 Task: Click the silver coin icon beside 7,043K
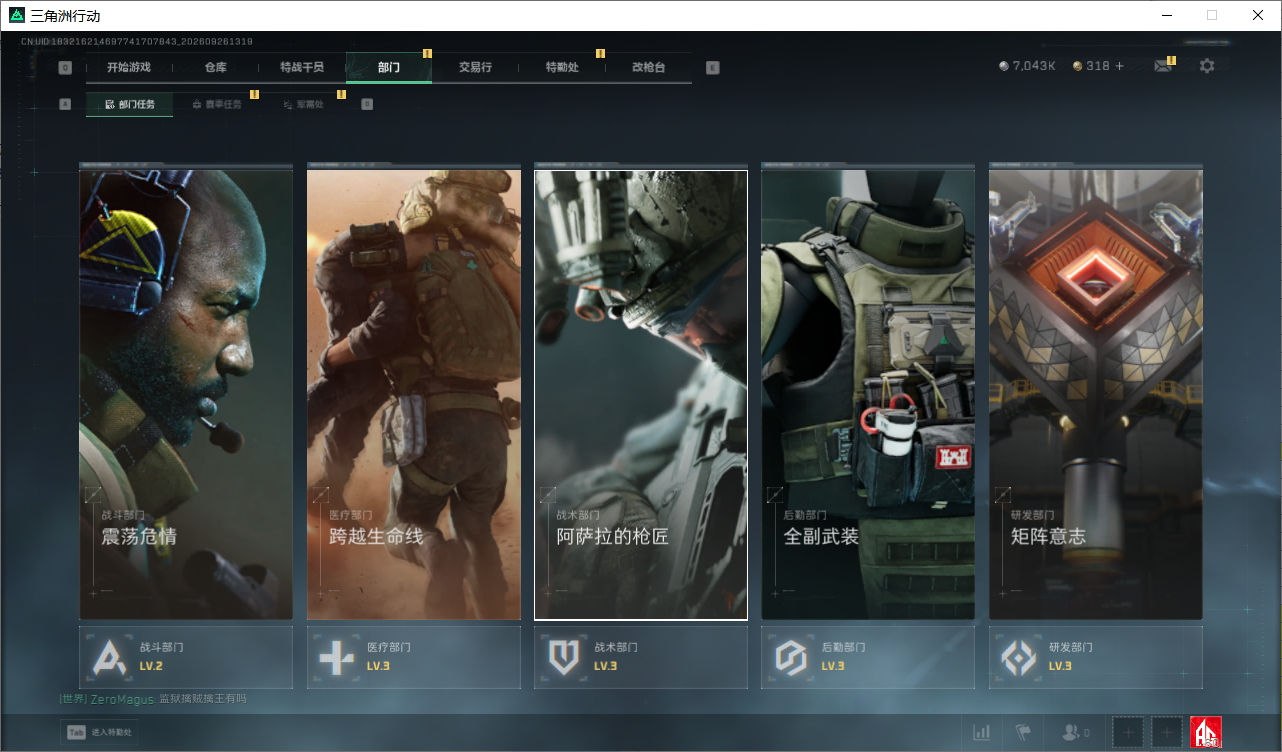[1004, 66]
